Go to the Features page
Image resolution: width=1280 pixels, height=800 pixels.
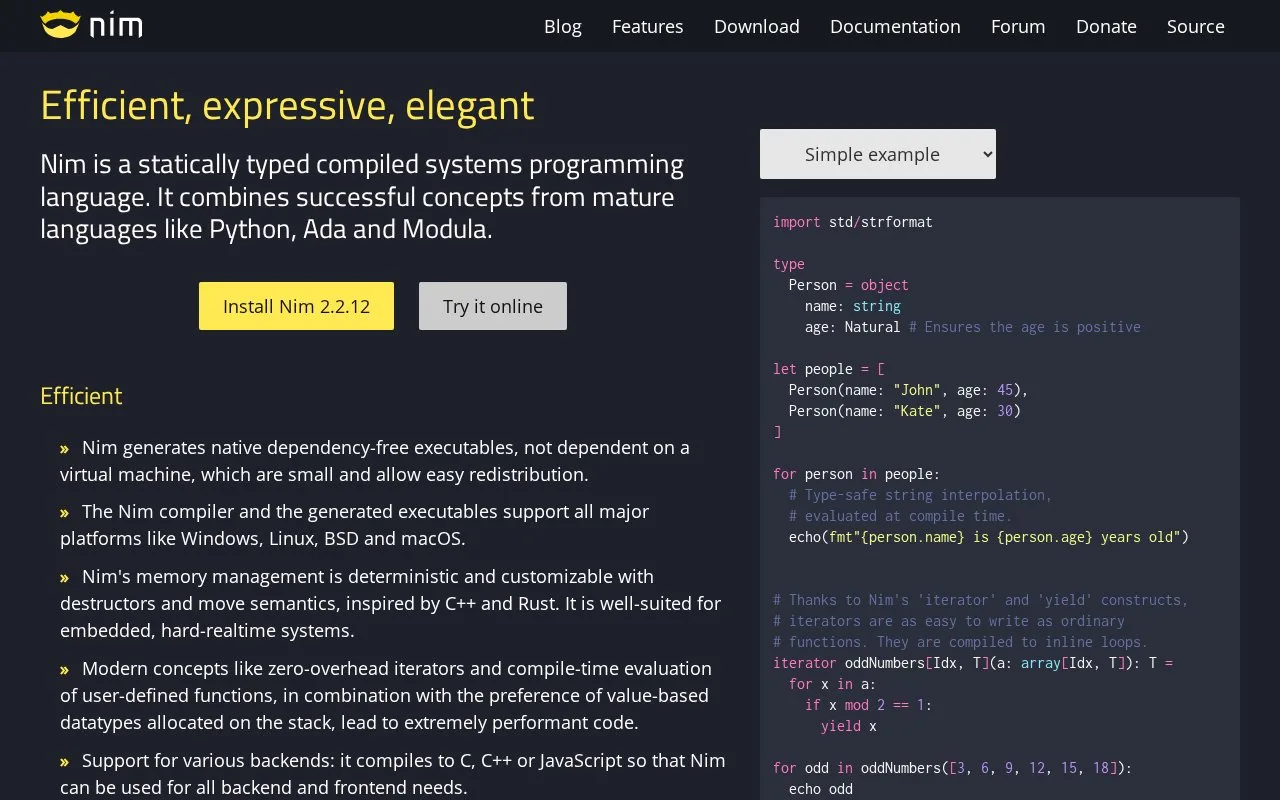point(648,26)
